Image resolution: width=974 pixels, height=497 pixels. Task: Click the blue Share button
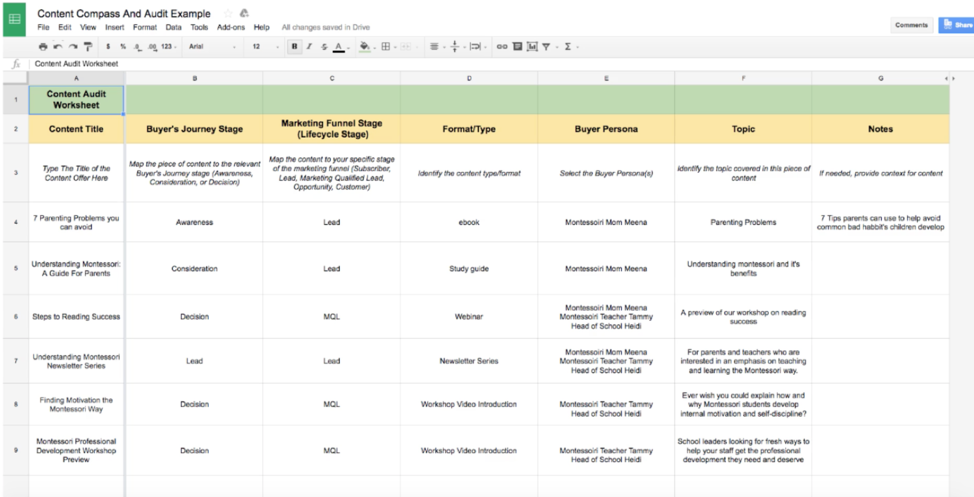[x=957, y=25]
